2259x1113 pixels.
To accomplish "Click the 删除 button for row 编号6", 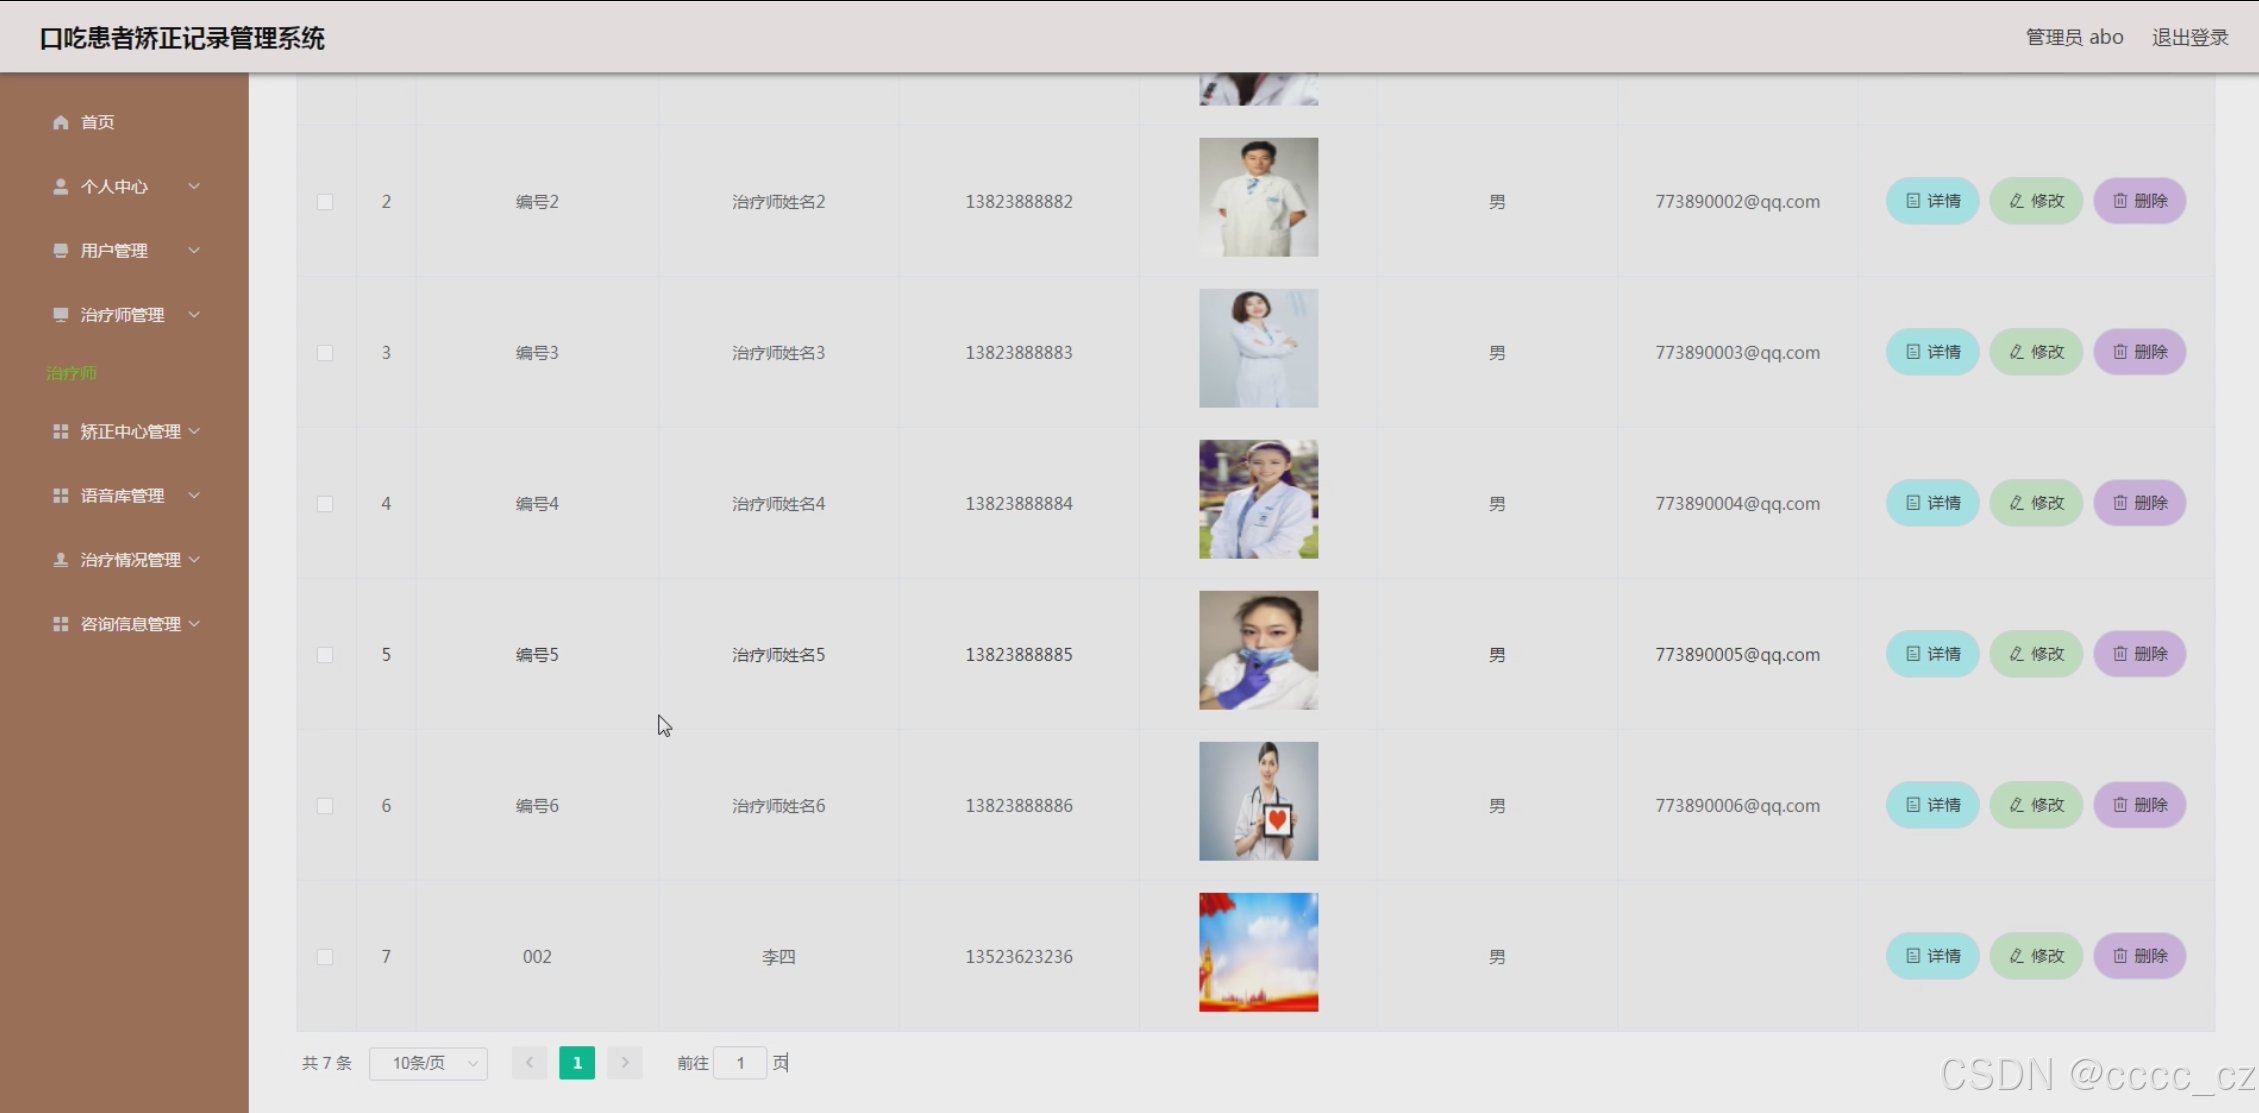I will click(x=2139, y=805).
